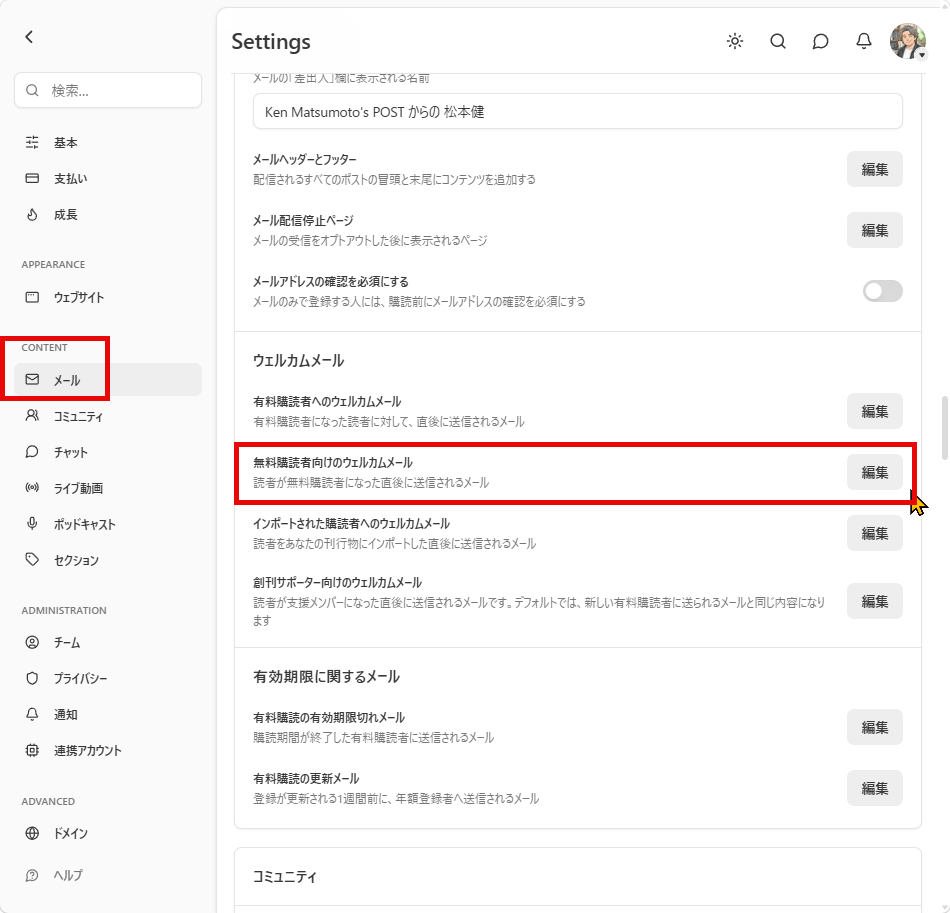Click the flame icon beside 成長
The image size is (950, 913).
[32, 214]
